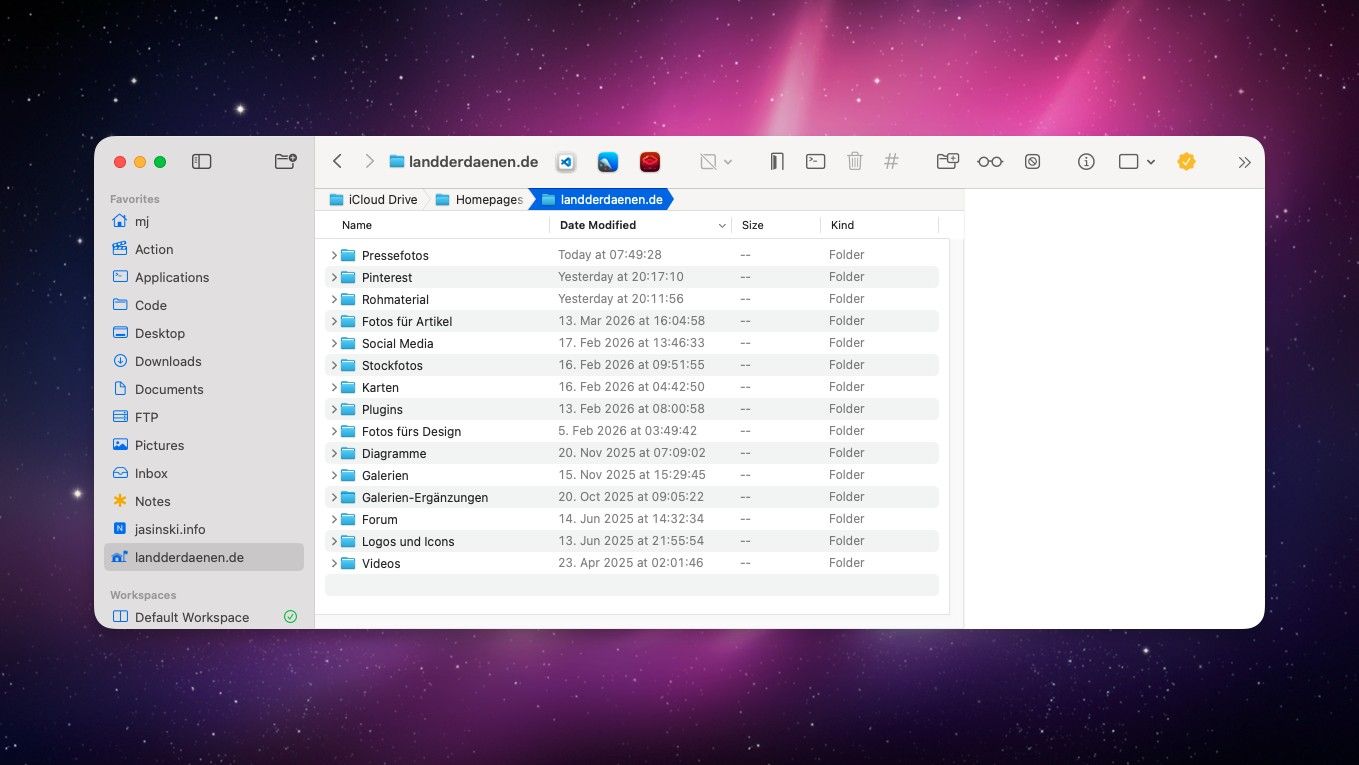1359x765 pixels.
Task: Expand the Pressefotos folder
Action: [x=334, y=255]
